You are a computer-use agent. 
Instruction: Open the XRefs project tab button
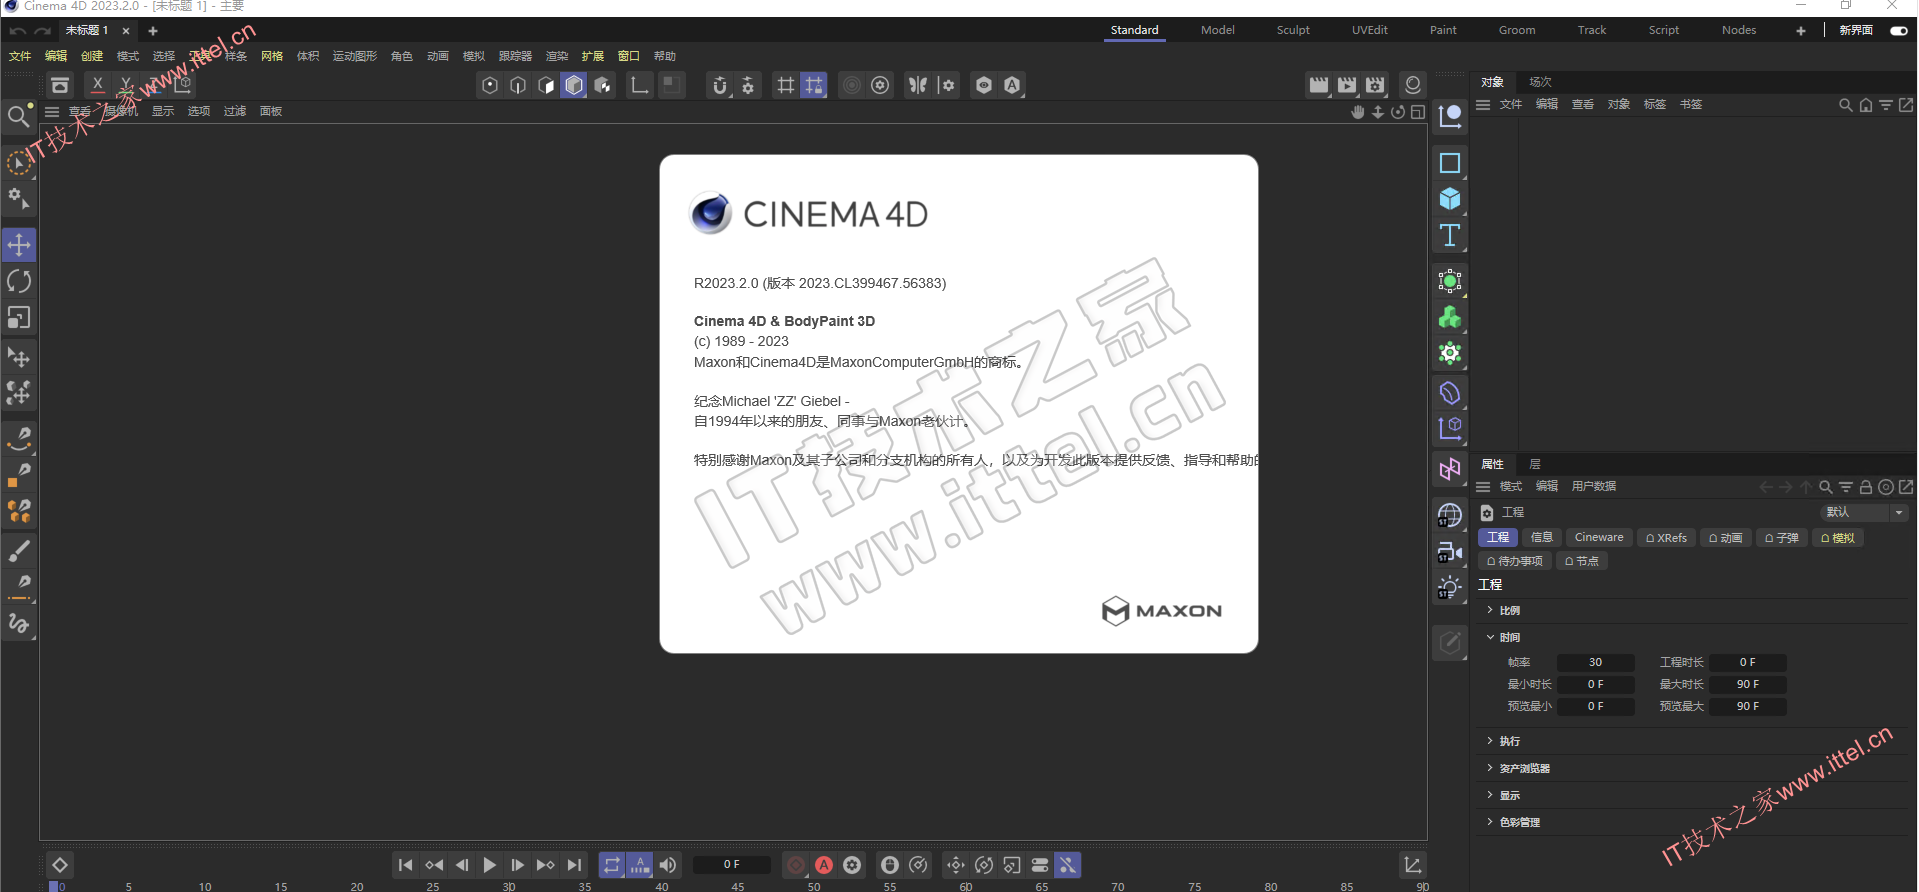click(x=1666, y=538)
